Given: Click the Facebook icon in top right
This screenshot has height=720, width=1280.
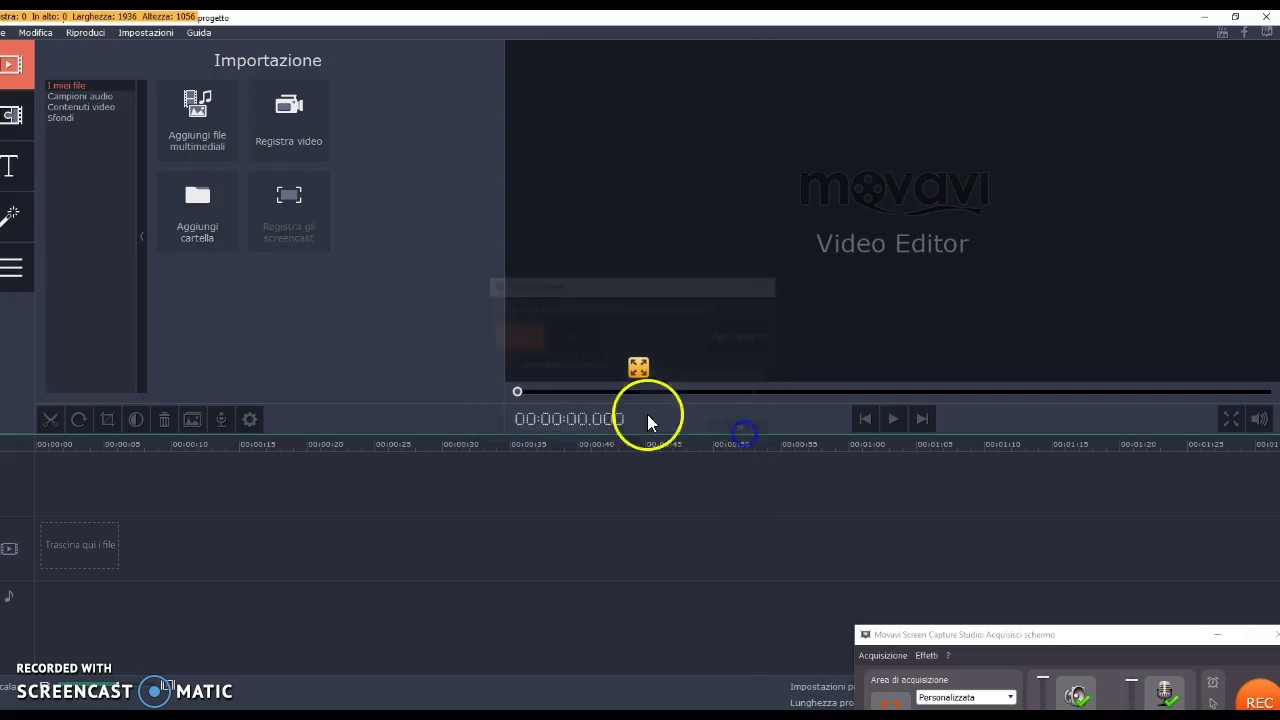Looking at the screenshot, I should [1245, 33].
